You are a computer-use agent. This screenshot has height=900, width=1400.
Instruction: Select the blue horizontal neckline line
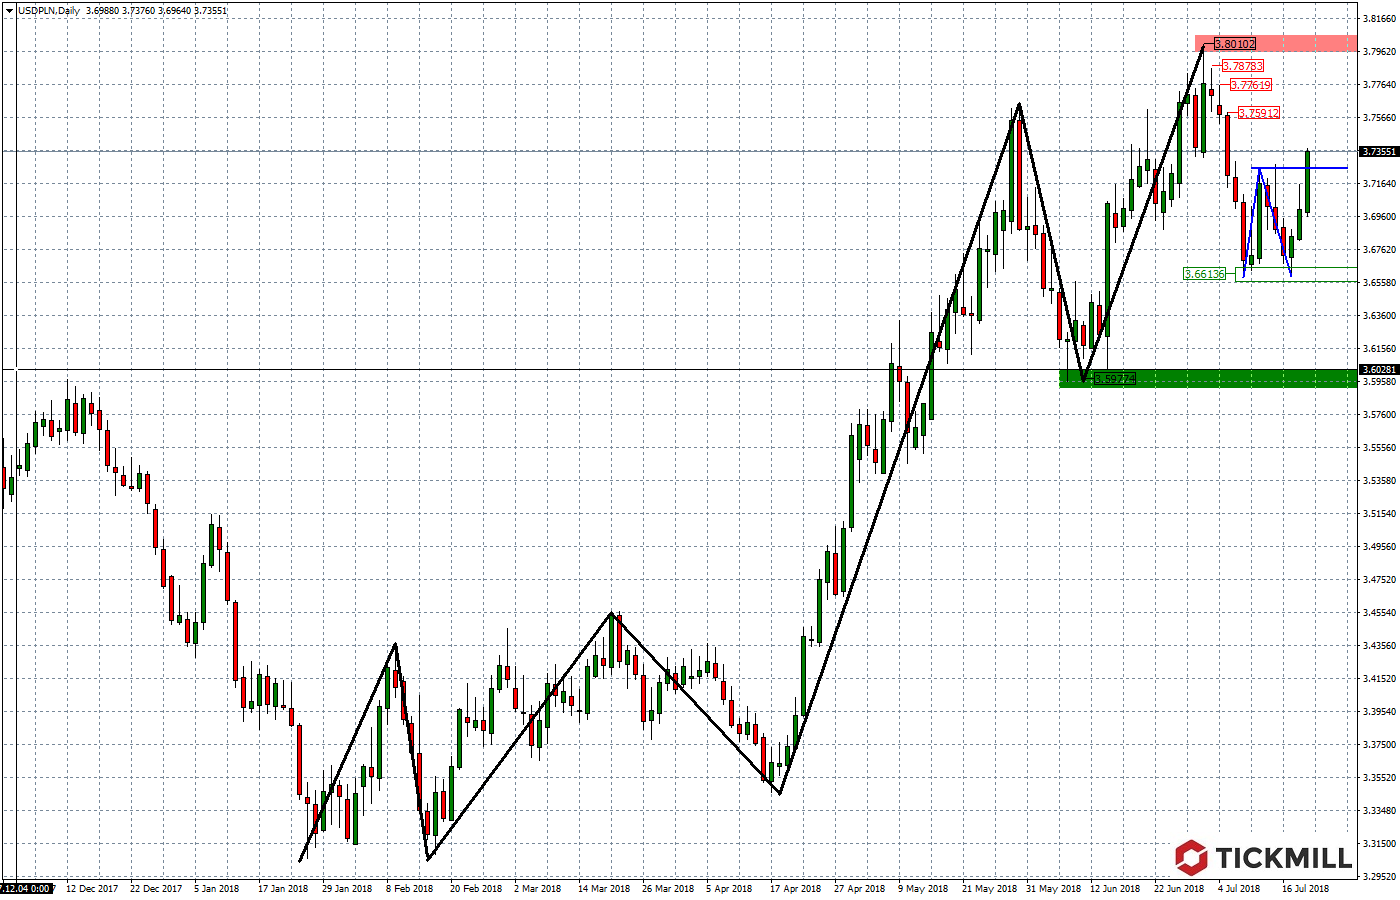pyautogui.click(x=1299, y=168)
